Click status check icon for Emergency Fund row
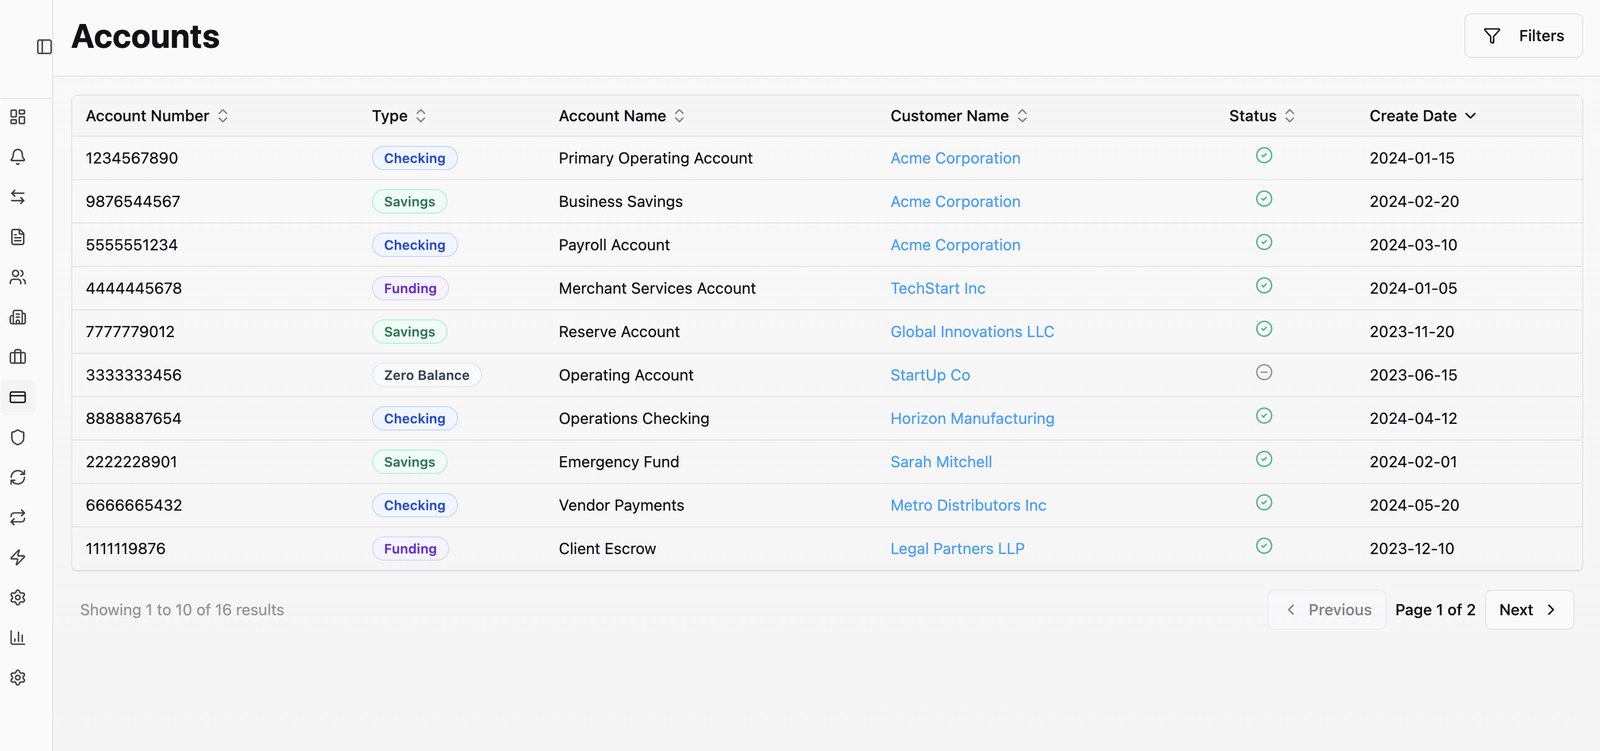Image resolution: width=1600 pixels, height=751 pixels. click(x=1264, y=459)
